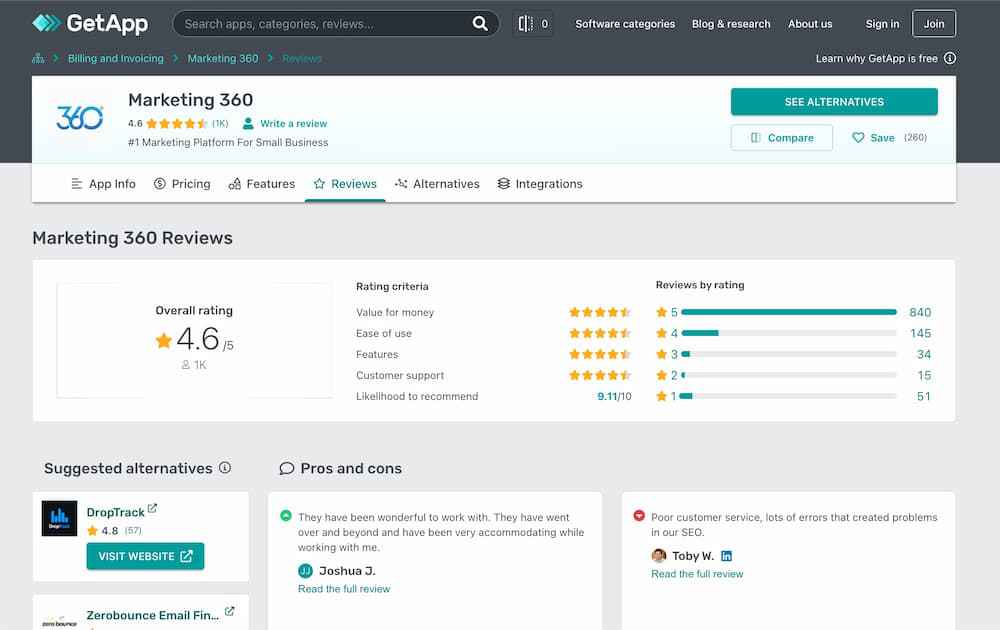Go to the Alternatives tab
This screenshot has width=1000, height=630.
click(437, 184)
